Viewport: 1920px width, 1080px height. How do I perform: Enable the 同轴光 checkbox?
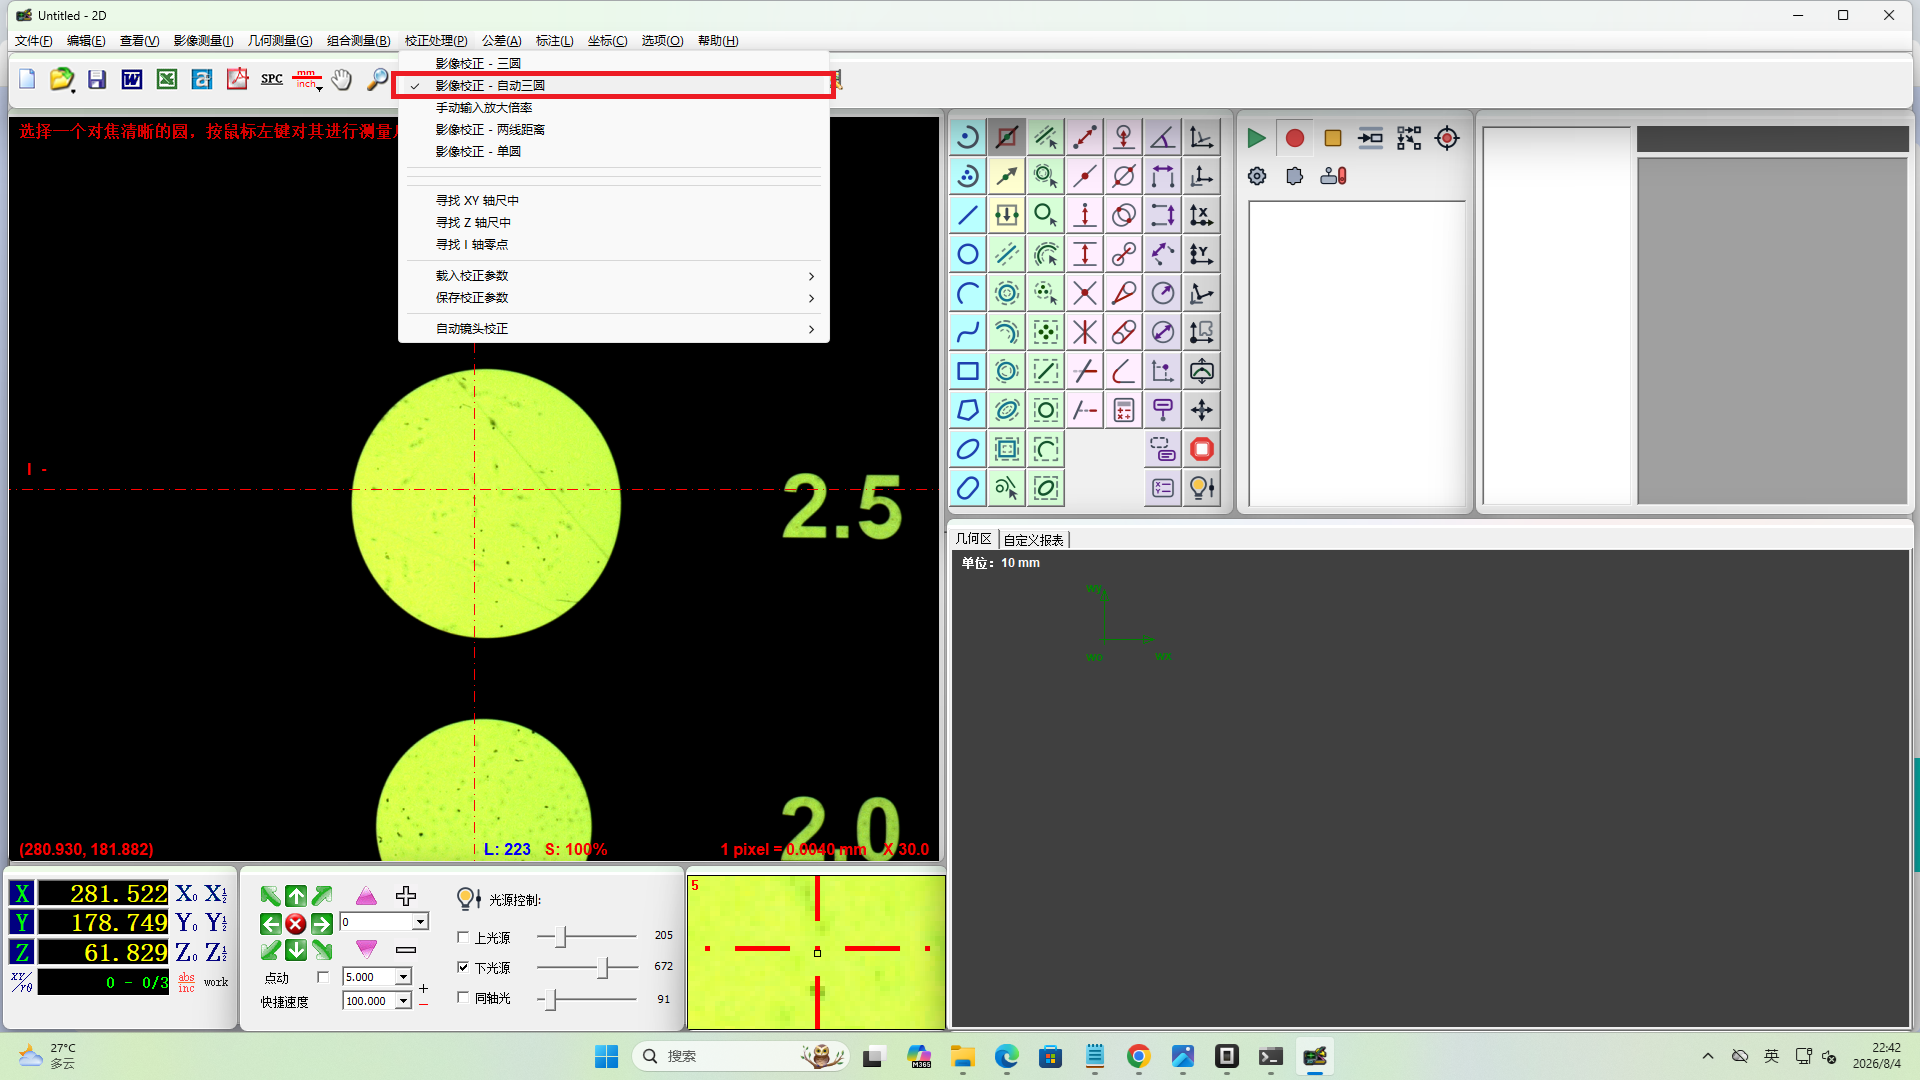tap(463, 997)
